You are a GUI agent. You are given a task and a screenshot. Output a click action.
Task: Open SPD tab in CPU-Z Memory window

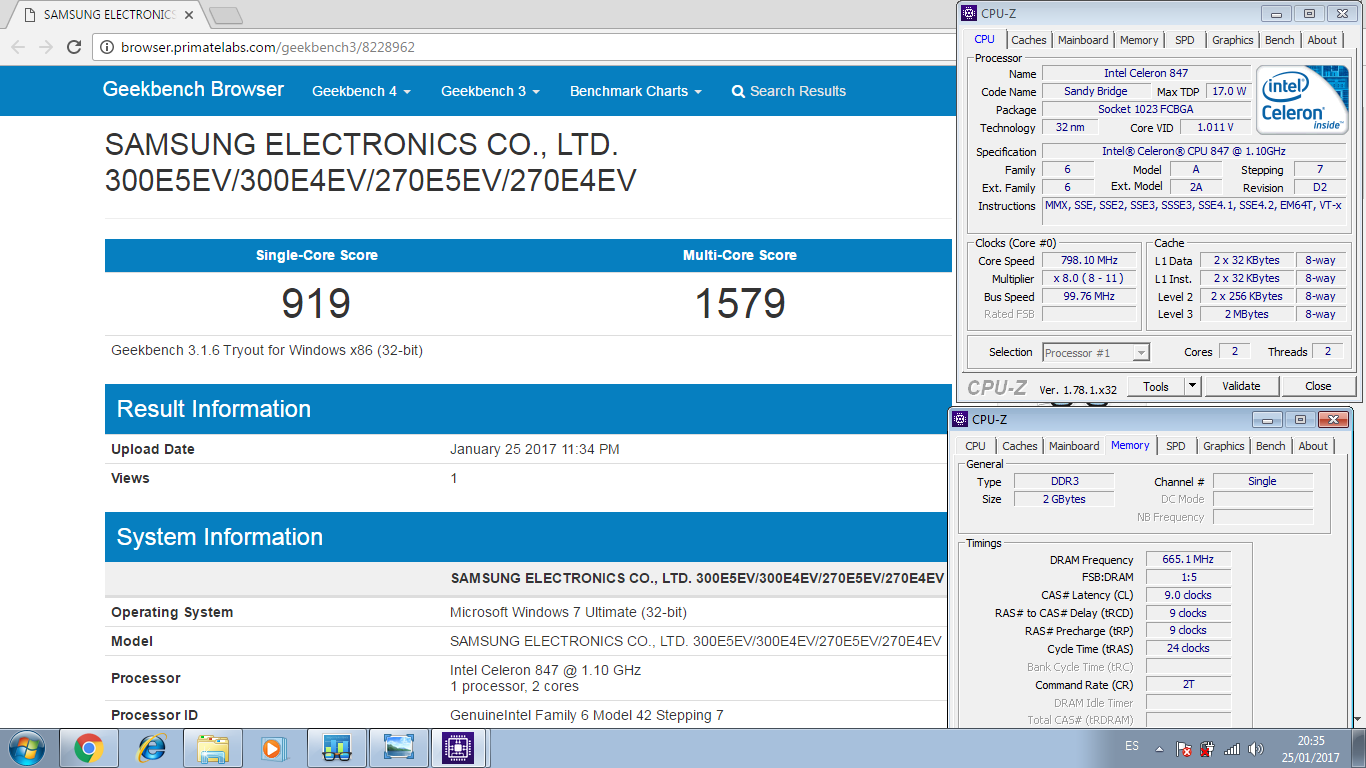coord(1176,446)
